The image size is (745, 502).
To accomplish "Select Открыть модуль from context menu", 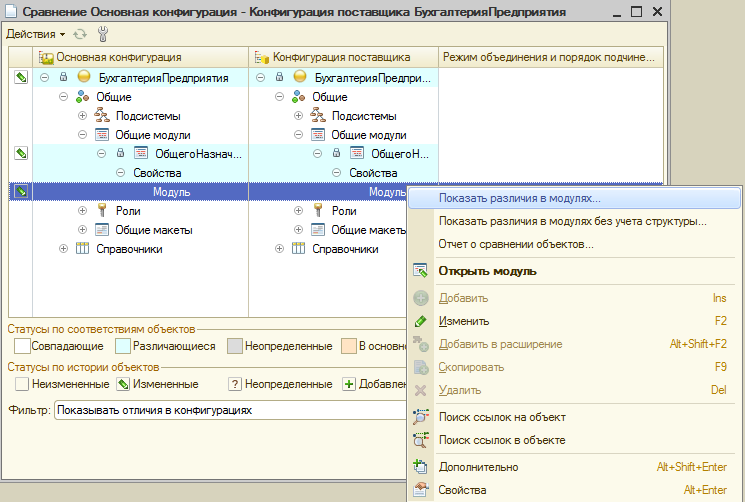I will (x=574, y=271).
